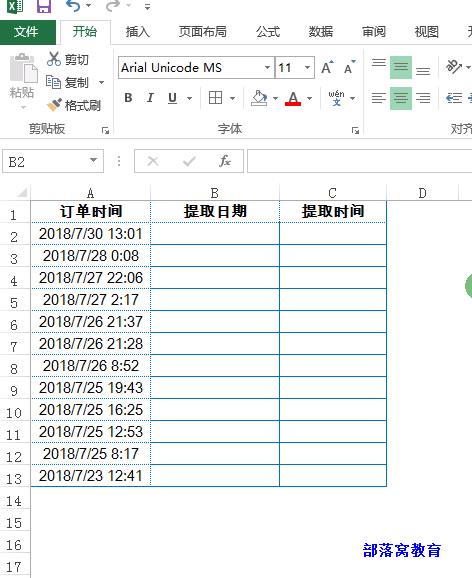Click the 格式刷 format painter label
The width and height of the screenshot is (472, 578).
pos(83,105)
